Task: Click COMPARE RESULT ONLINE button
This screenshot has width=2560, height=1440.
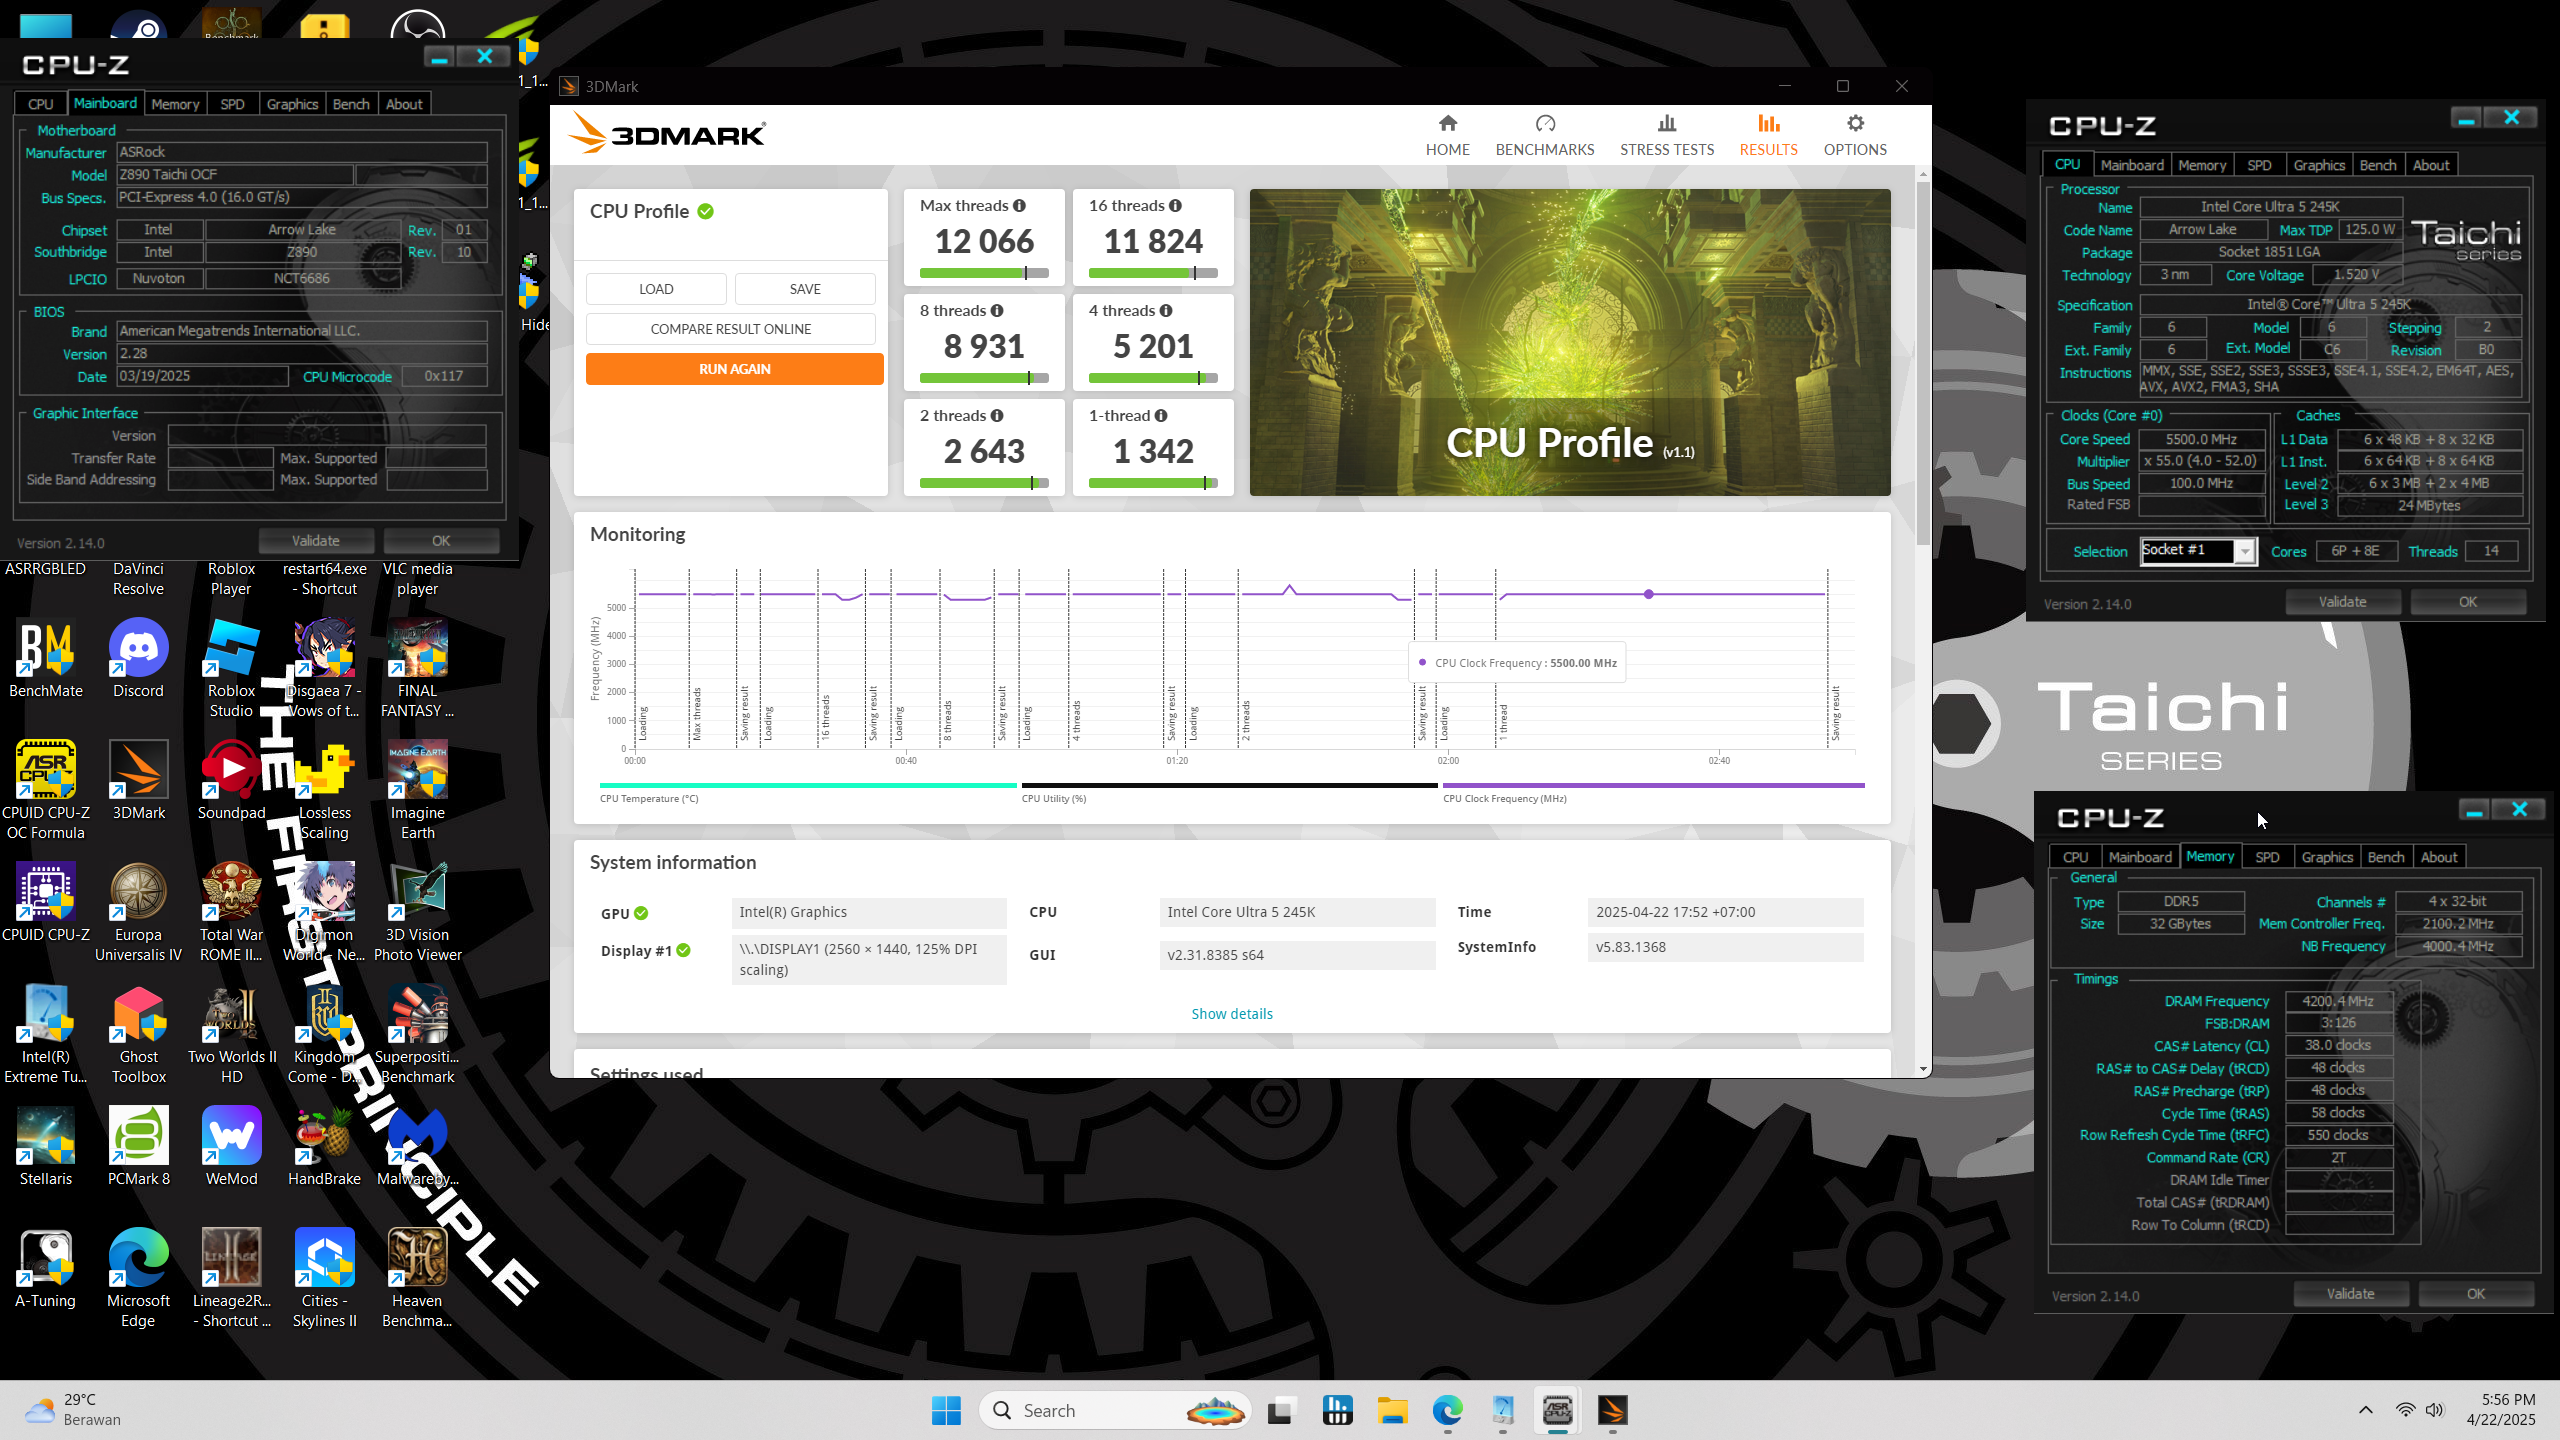Action: pos(730,329)
